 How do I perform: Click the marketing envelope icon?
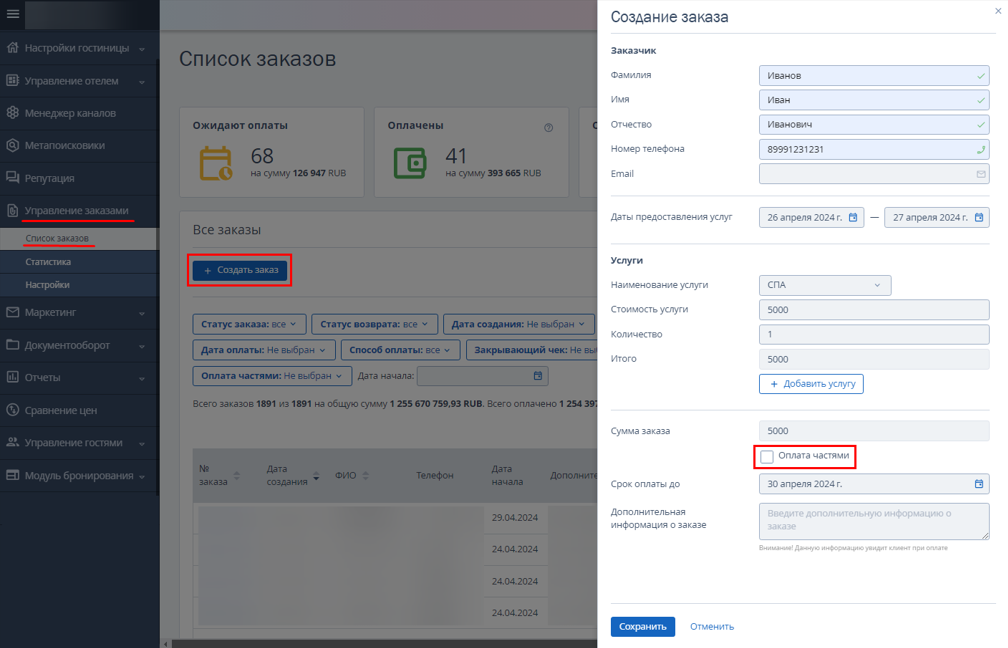(12, 312)
